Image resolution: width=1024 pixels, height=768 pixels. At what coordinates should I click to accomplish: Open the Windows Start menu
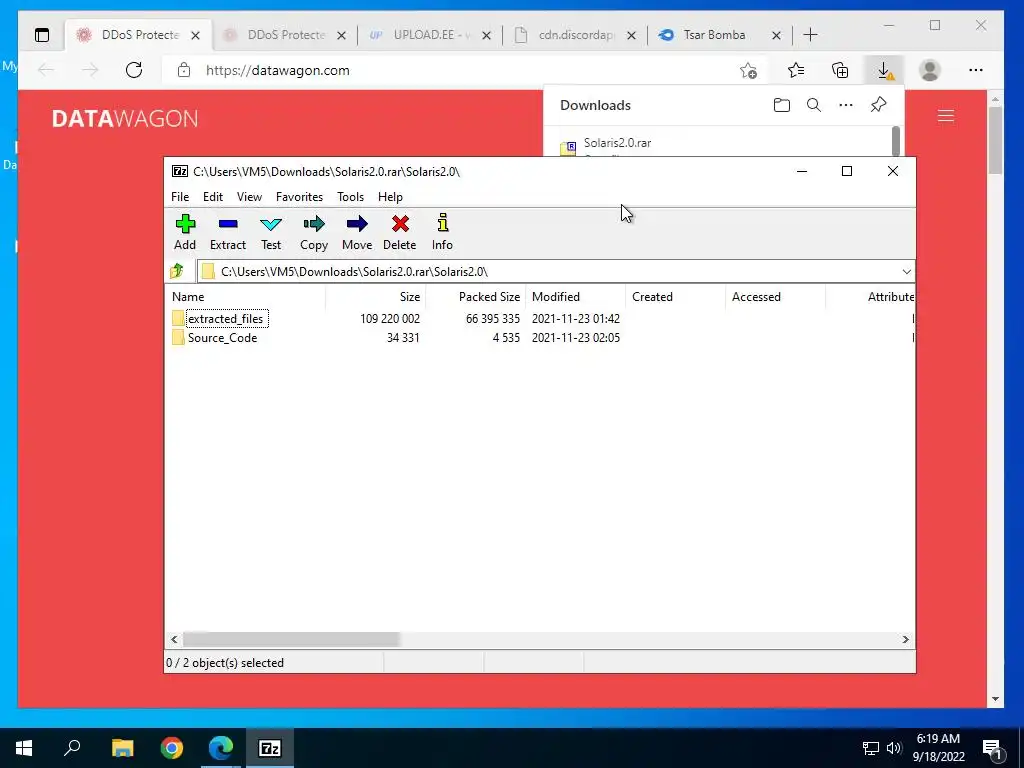point(24,748)
